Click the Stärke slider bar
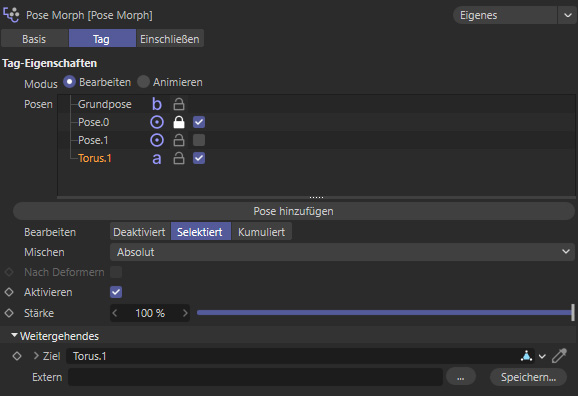 [385, 313]
